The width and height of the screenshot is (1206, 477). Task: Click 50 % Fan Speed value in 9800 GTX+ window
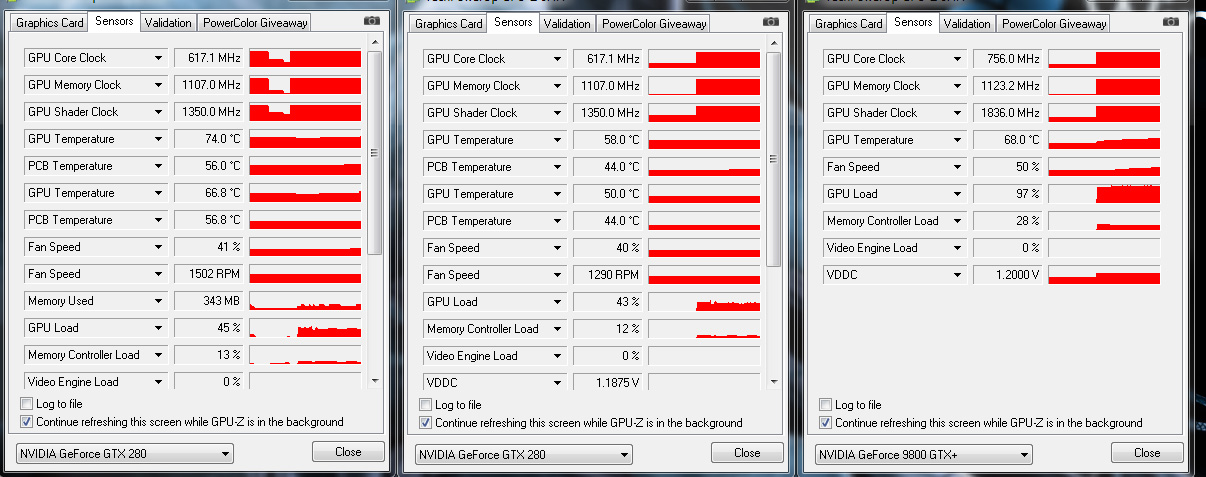tap(1009, 167)
